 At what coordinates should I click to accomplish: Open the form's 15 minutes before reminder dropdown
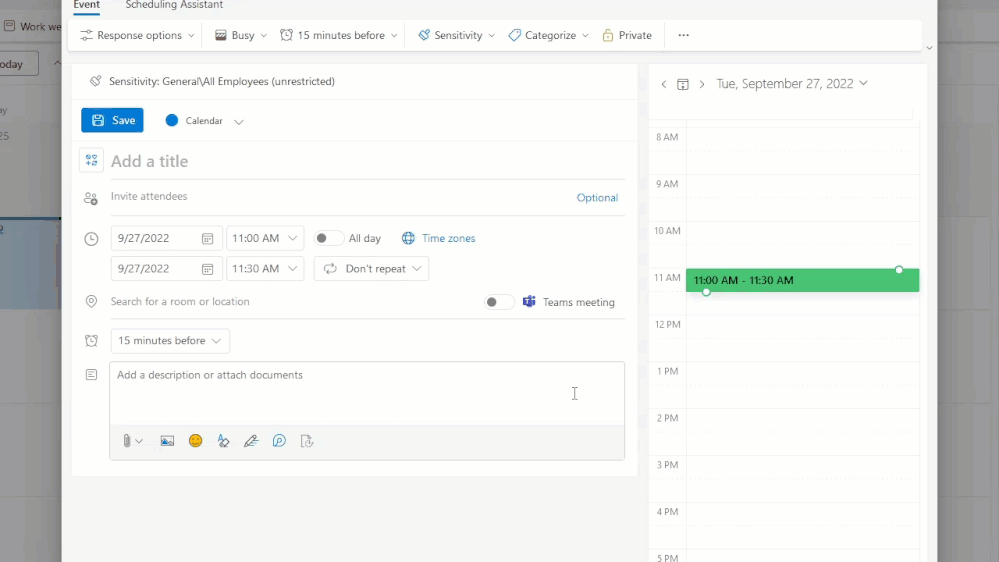[x=170, y=341]
